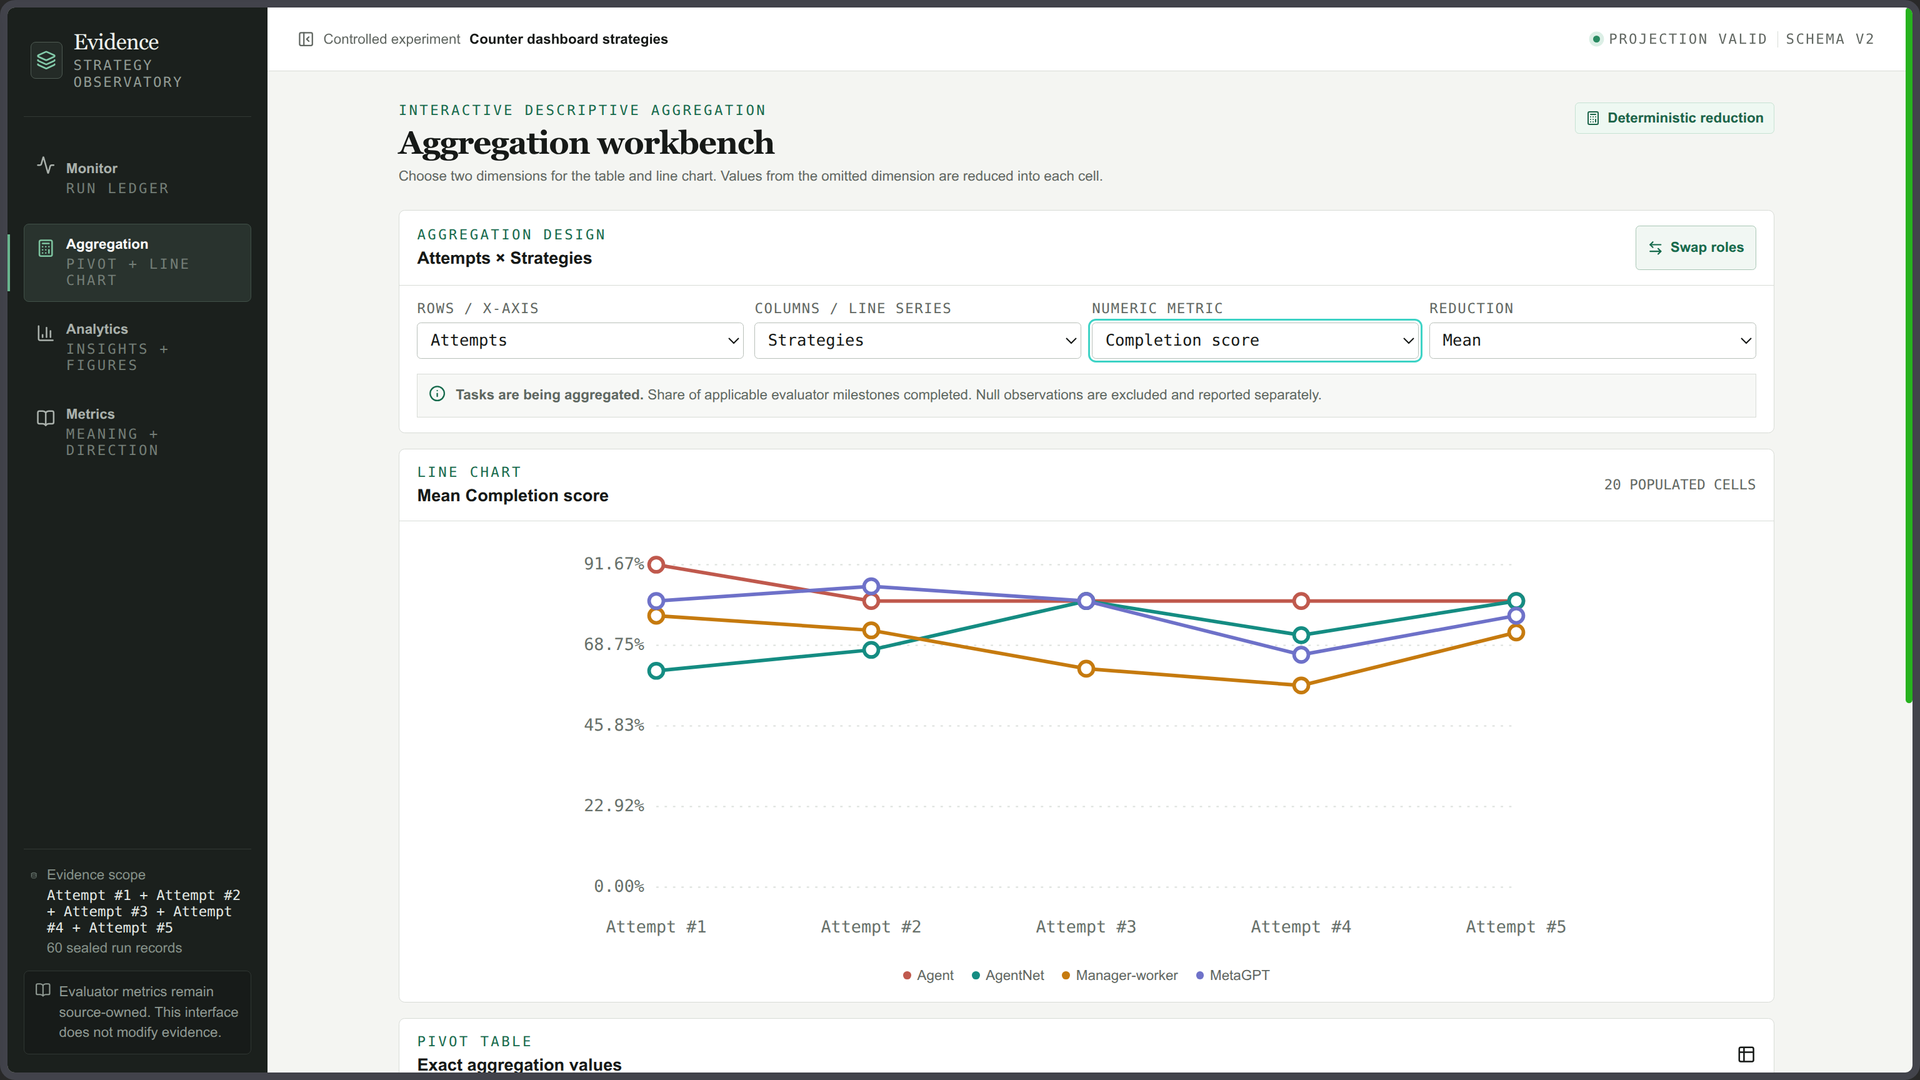Click the Aggregation calculator icon in sidebar

[45, 248]
